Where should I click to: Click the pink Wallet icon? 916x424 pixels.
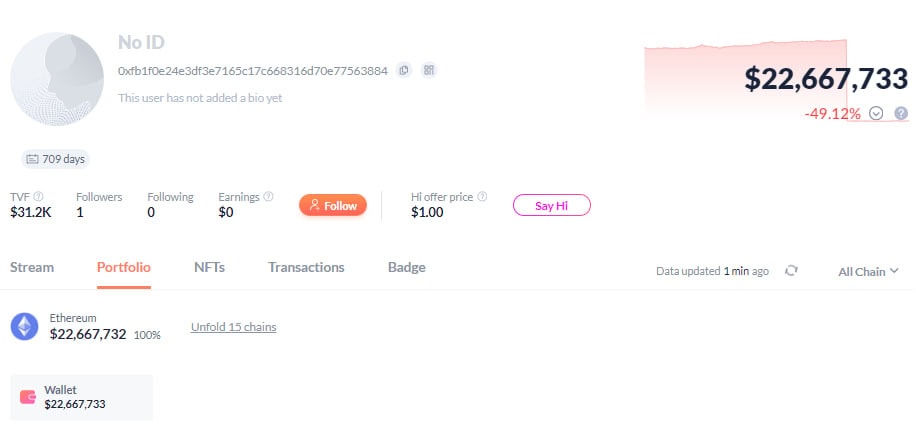(x=29, y=397)
